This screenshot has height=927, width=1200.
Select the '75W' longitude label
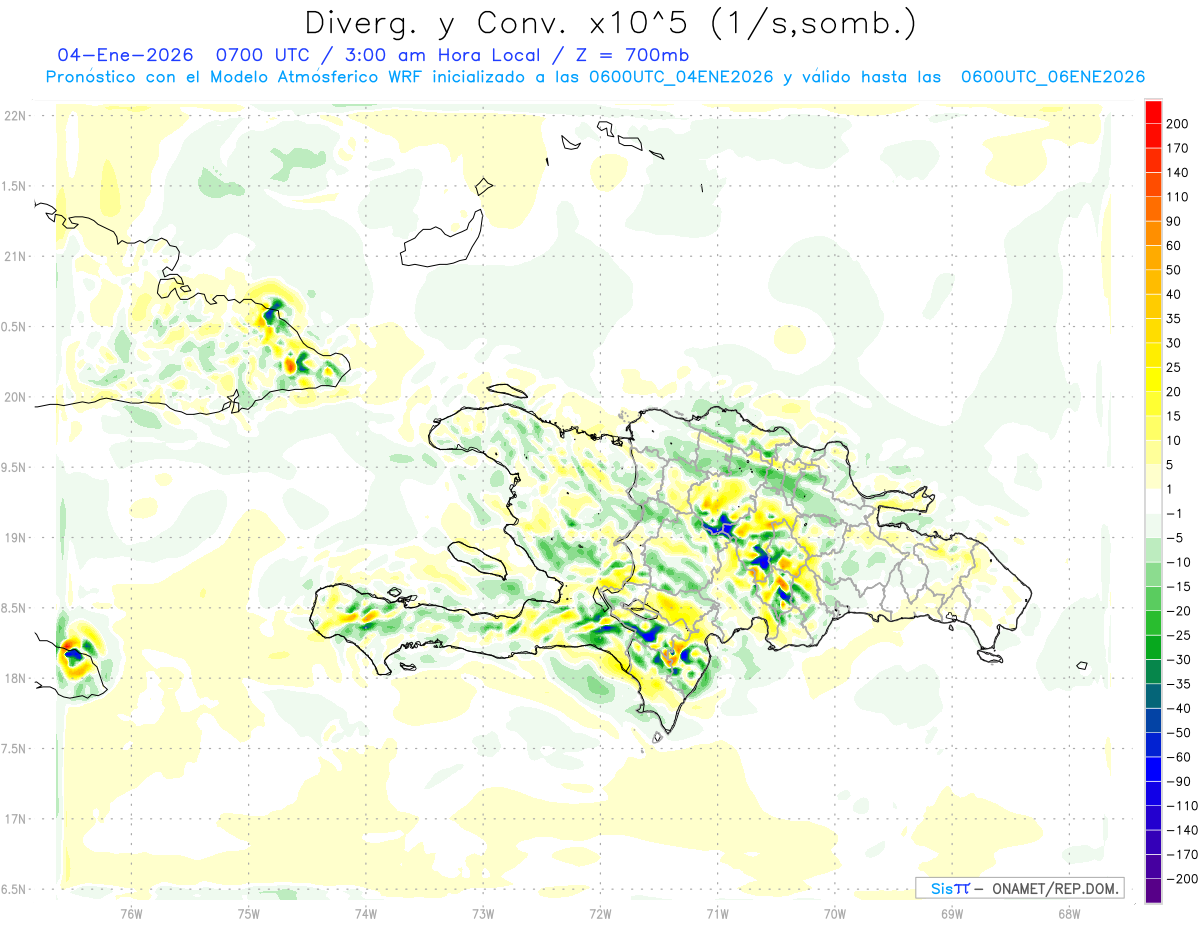click(249, 912)
